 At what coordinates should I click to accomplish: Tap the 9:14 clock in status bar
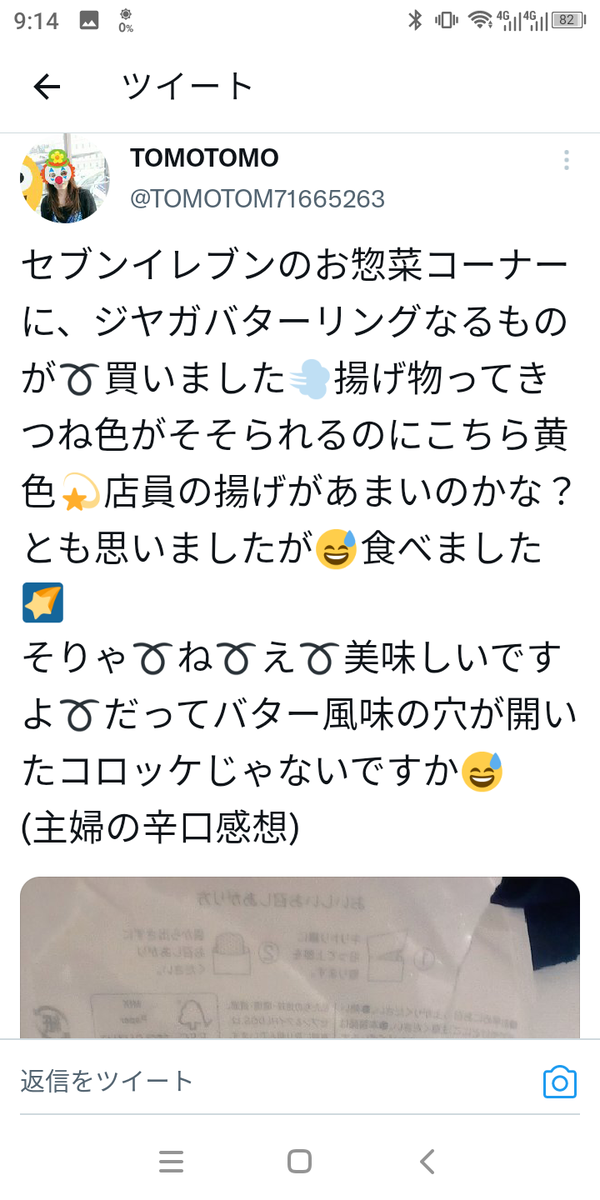click(x=36, y=19)
